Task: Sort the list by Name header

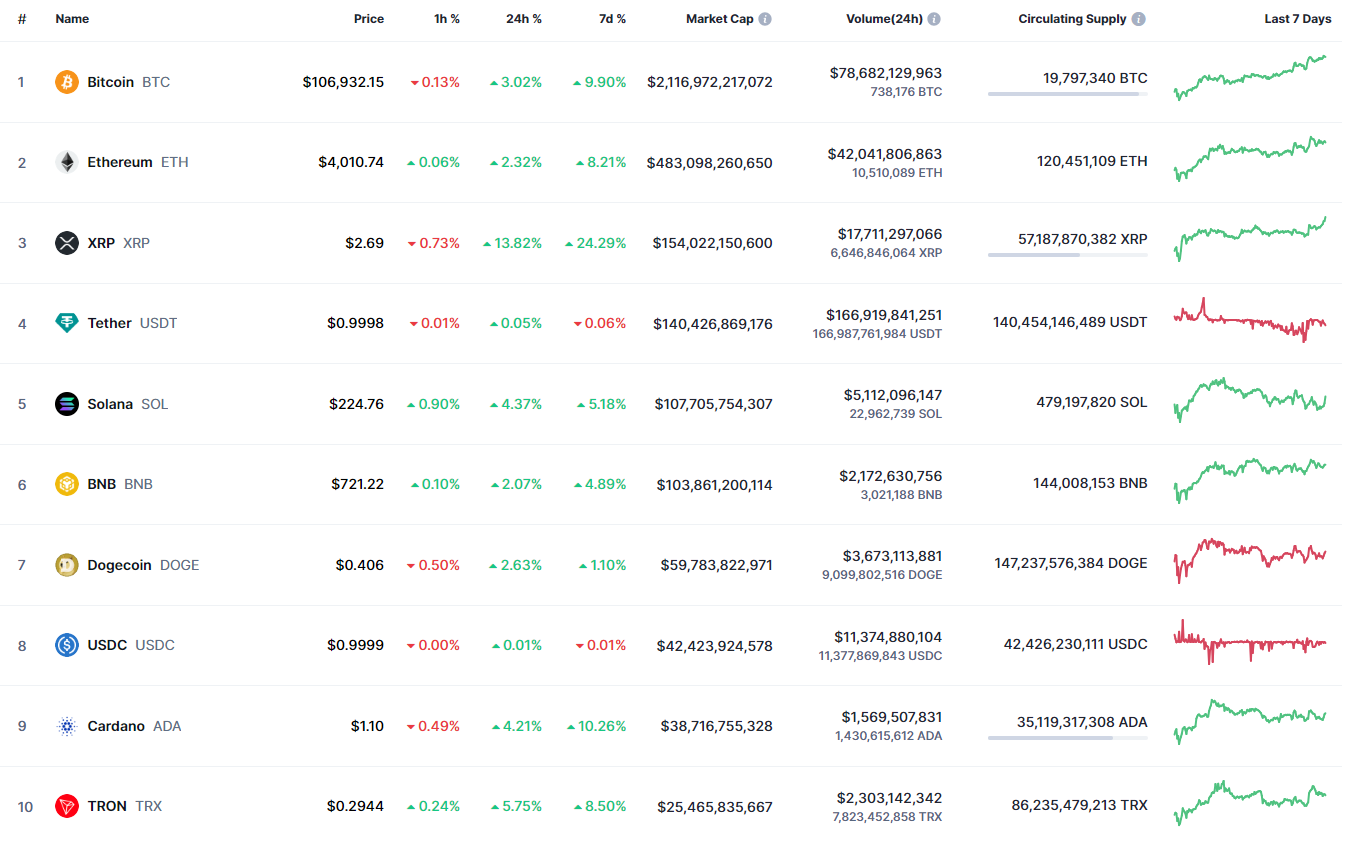Action: coord(72,19)
